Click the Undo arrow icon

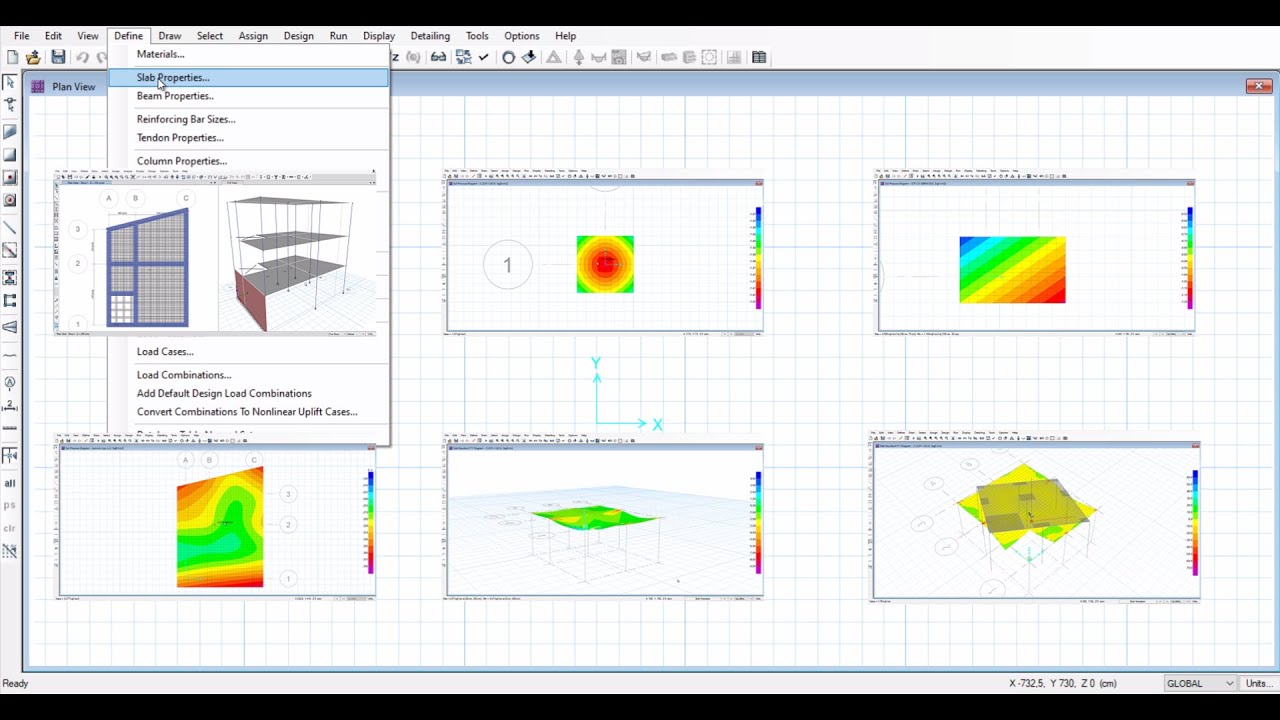[x=83, y=57]
